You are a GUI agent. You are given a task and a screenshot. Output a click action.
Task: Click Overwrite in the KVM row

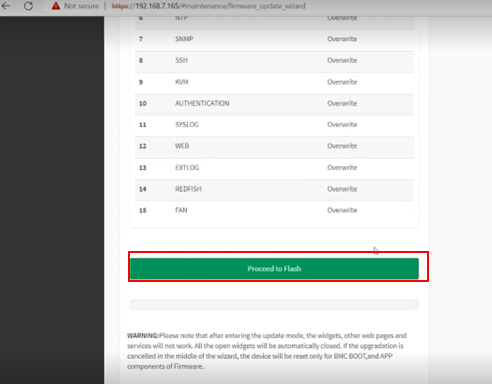tap(342, 82)
